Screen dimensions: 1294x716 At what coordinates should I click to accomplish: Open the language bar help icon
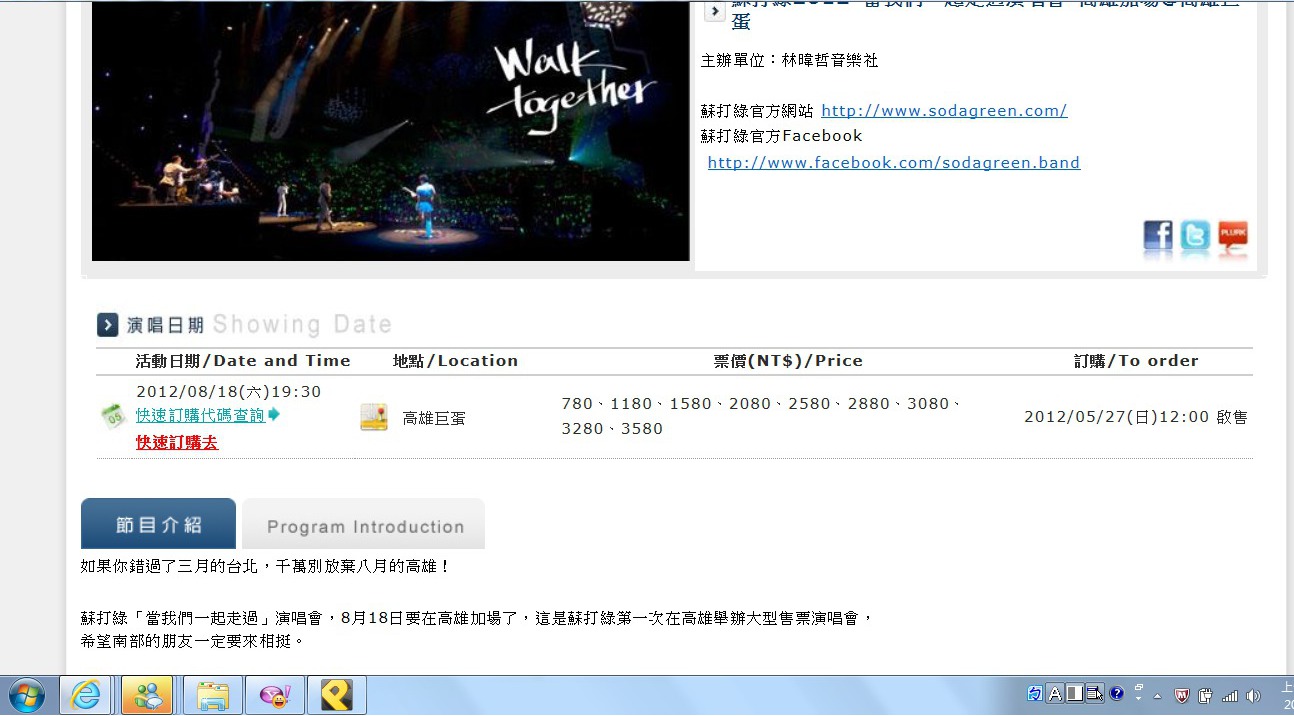click(1117, 693)
